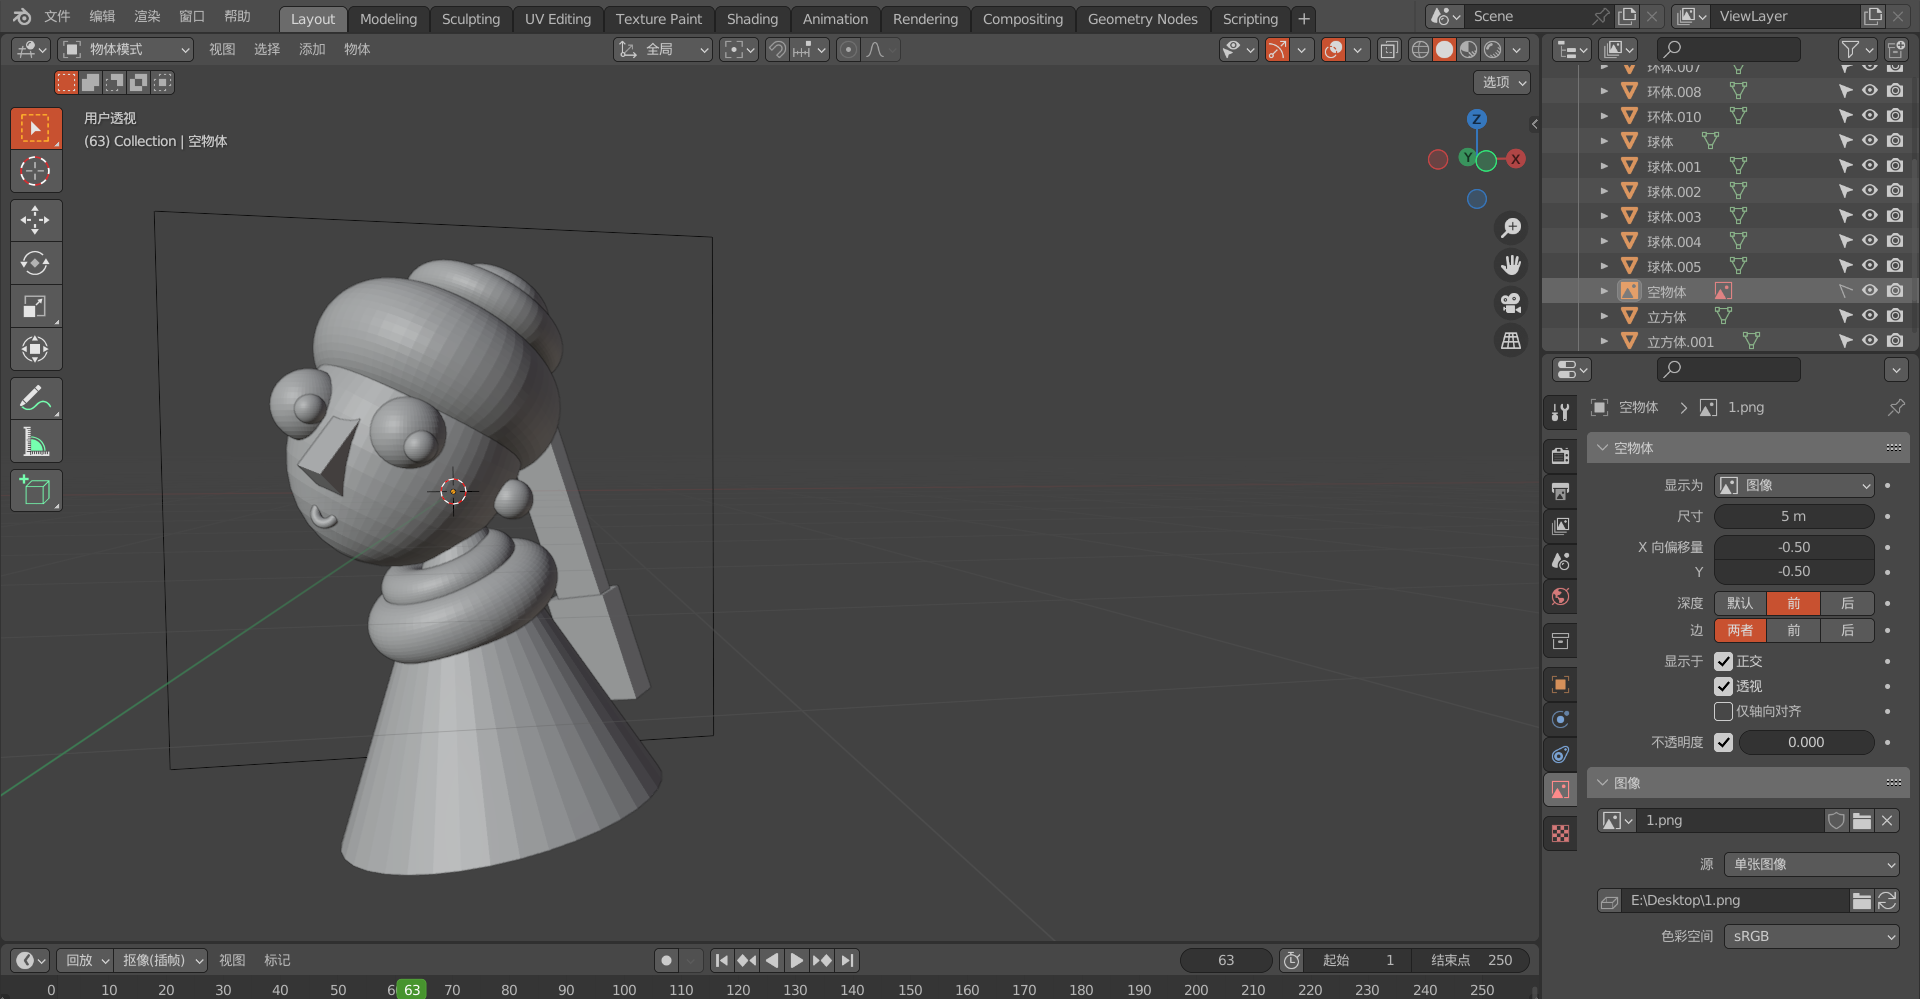Collapse the 空物体 panel
Screen dimensions: 1920x999
(1747, 448)
